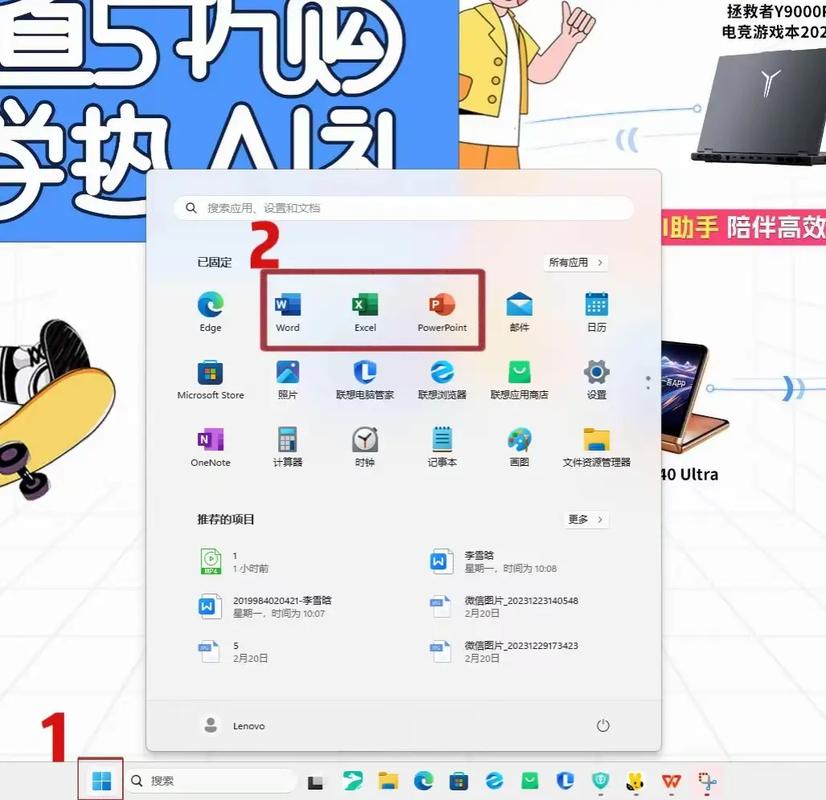Open the 邮件 (Mail) app
This screenshot has width=826, height=800.
coord(520,305)
